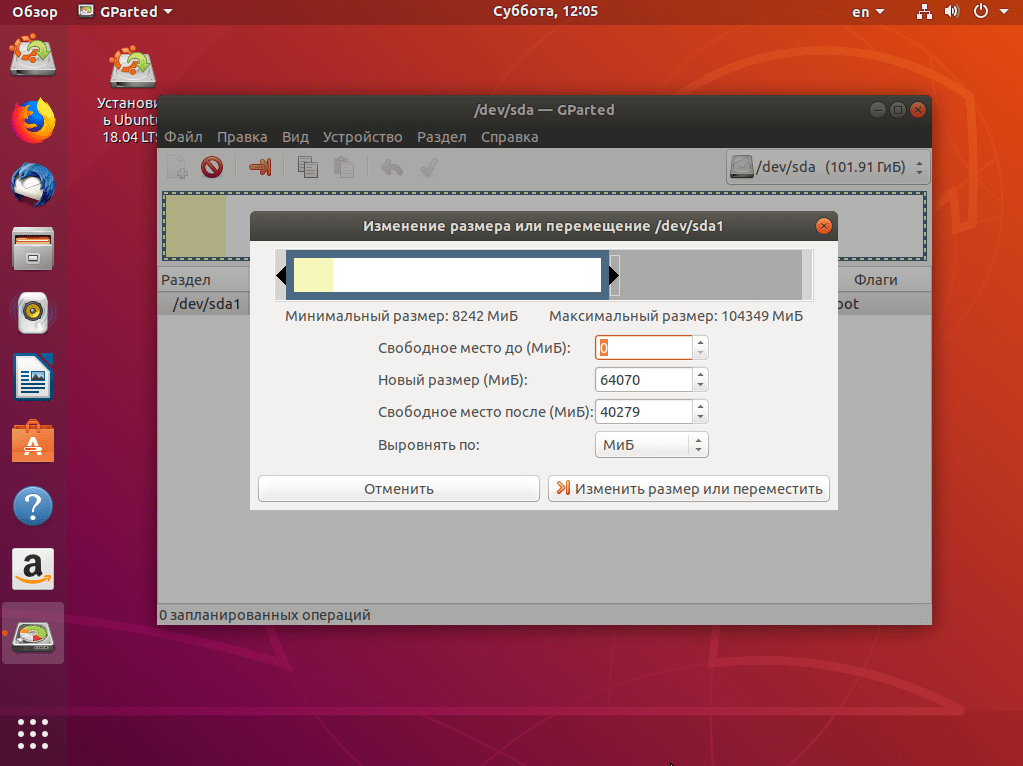Increase the free space following value
Screen dimensions: 1023x766
point(700,406)
